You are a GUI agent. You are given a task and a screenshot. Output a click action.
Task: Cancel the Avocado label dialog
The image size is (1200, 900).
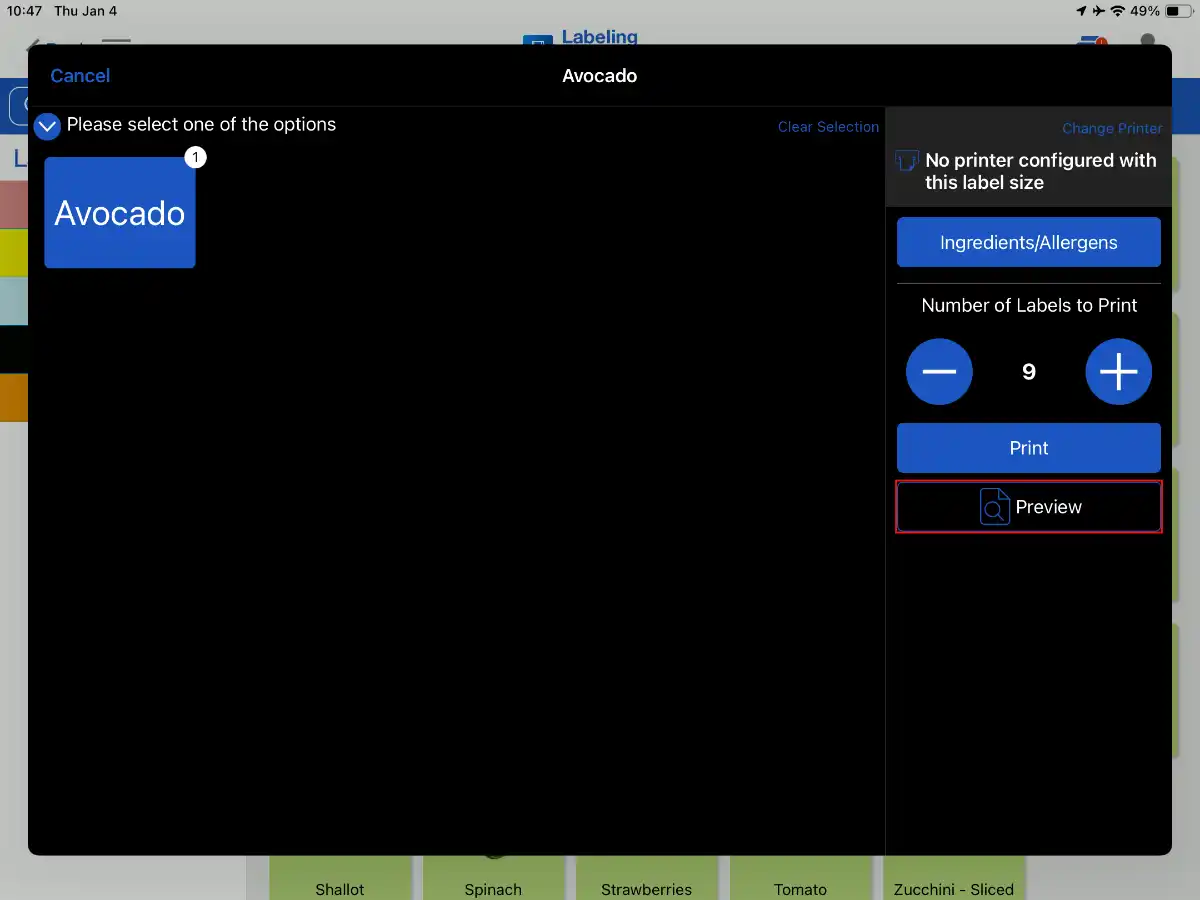(80, 76)
